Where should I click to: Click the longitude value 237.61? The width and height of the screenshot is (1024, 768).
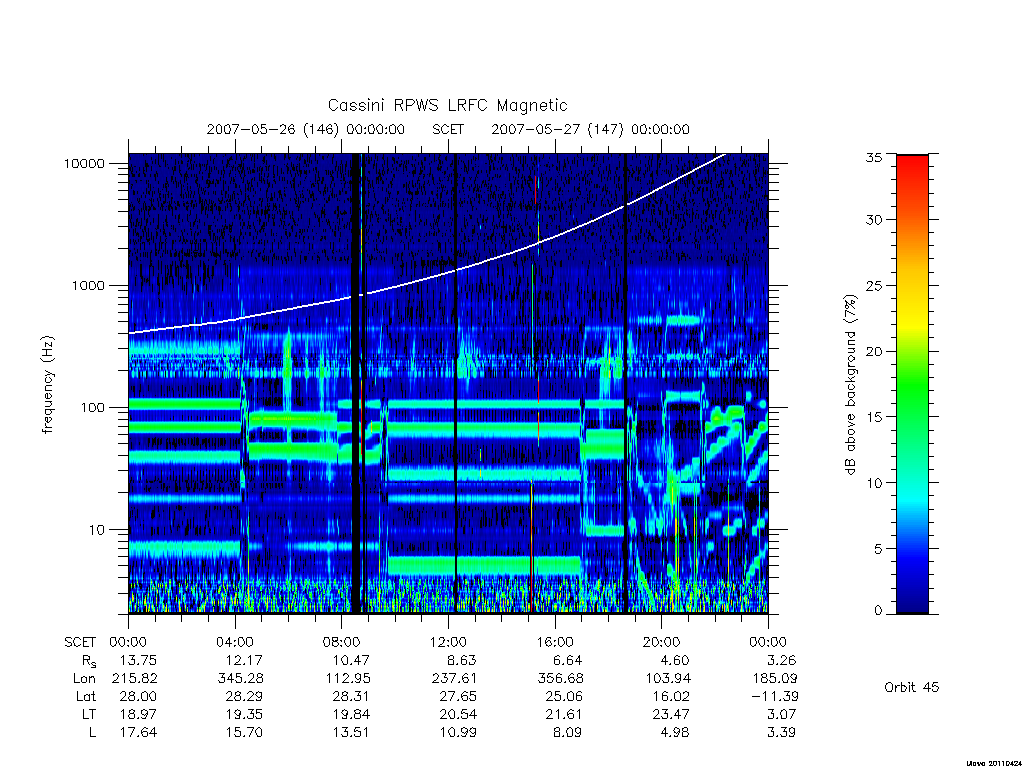coord(454,679)
